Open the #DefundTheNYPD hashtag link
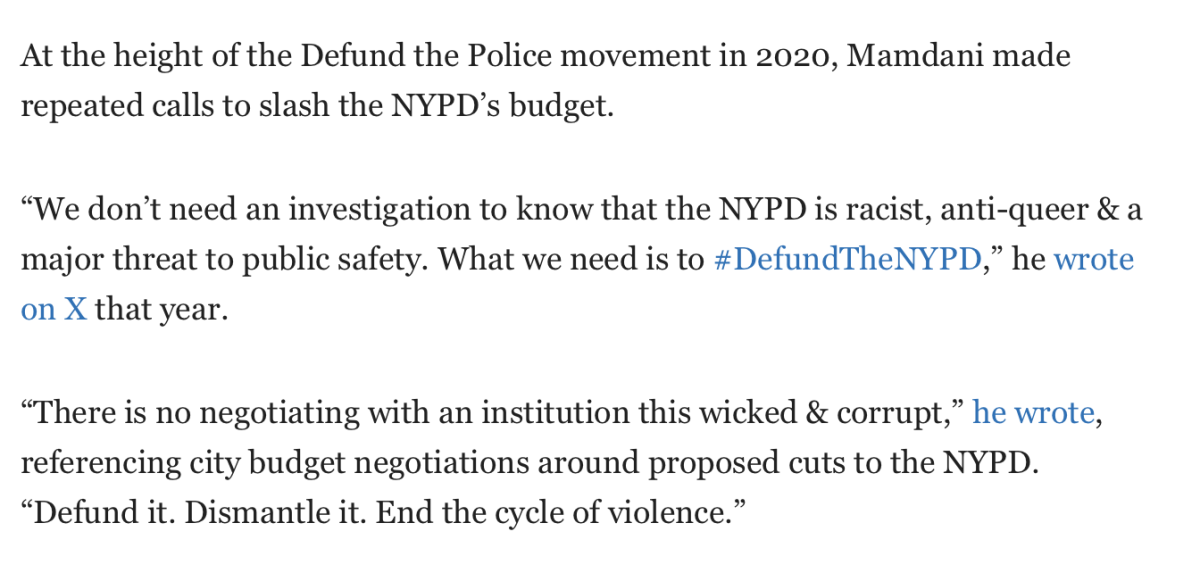Viewport: 1200px width, 573px height. (x=846, y=260)
